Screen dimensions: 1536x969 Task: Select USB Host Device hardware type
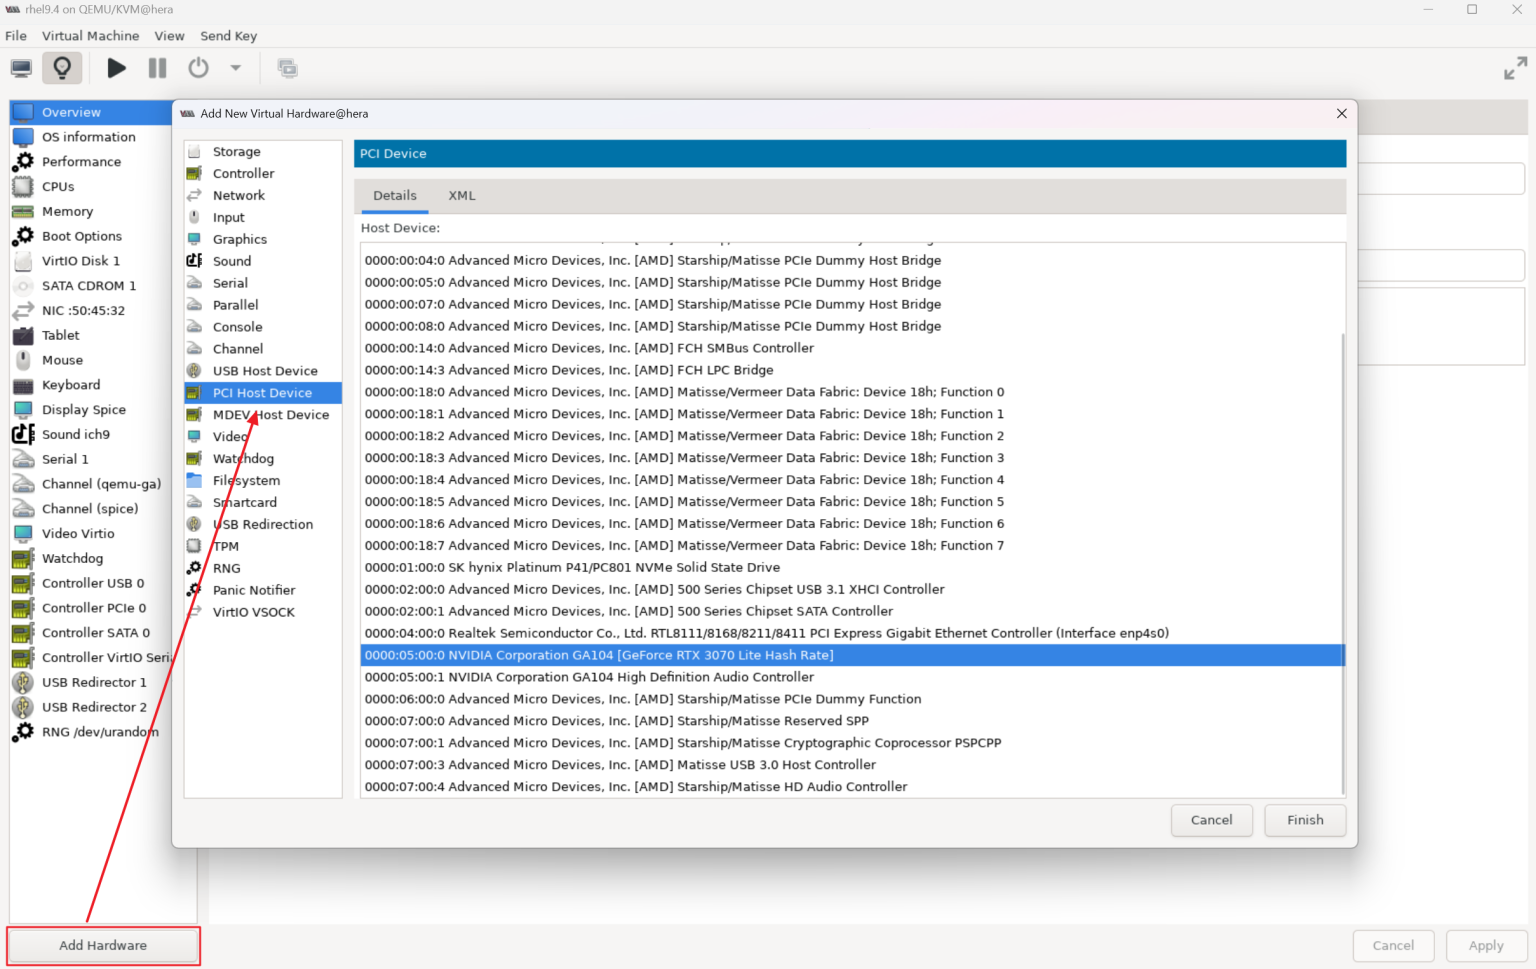(264, 371)
